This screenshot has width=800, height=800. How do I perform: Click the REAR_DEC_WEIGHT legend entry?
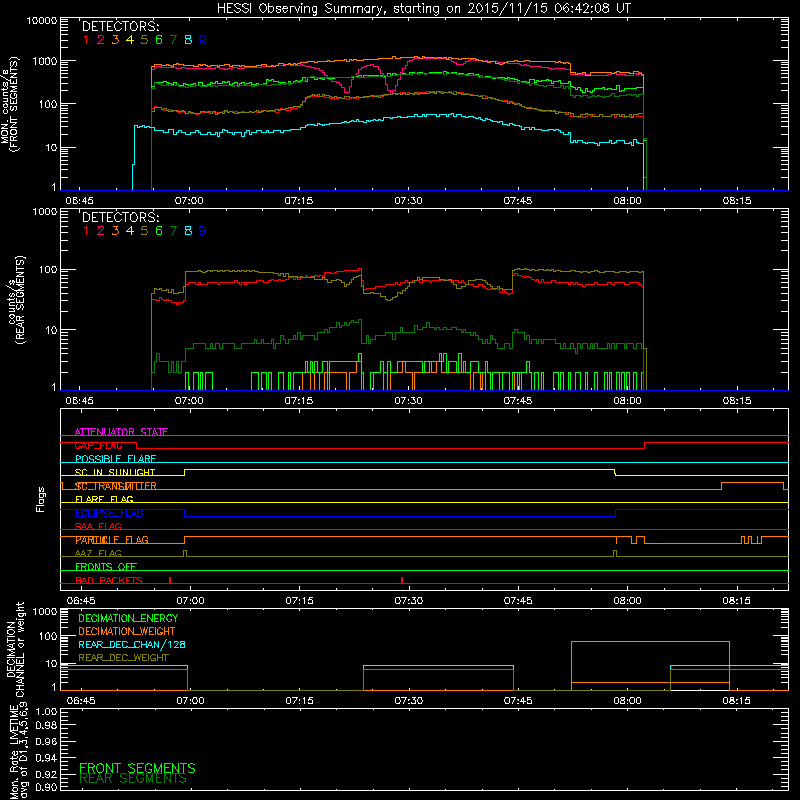pyautogui.click(x=123, y=658)
